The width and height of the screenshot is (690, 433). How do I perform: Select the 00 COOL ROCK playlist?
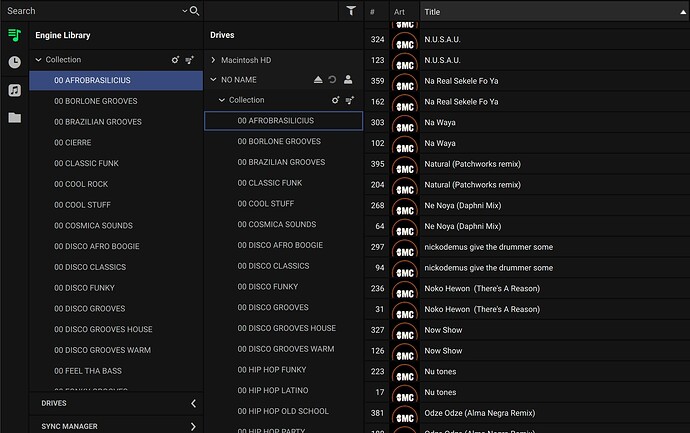116,184
